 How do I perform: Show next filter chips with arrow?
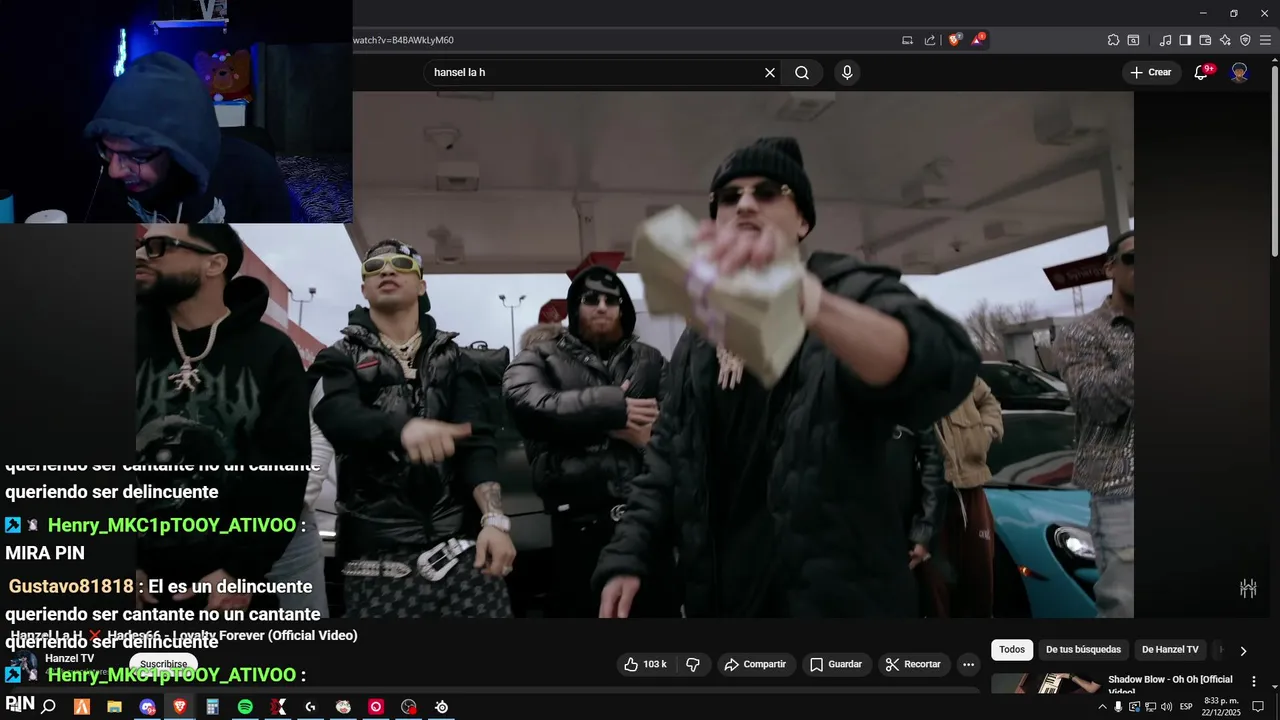[1243, 650]
